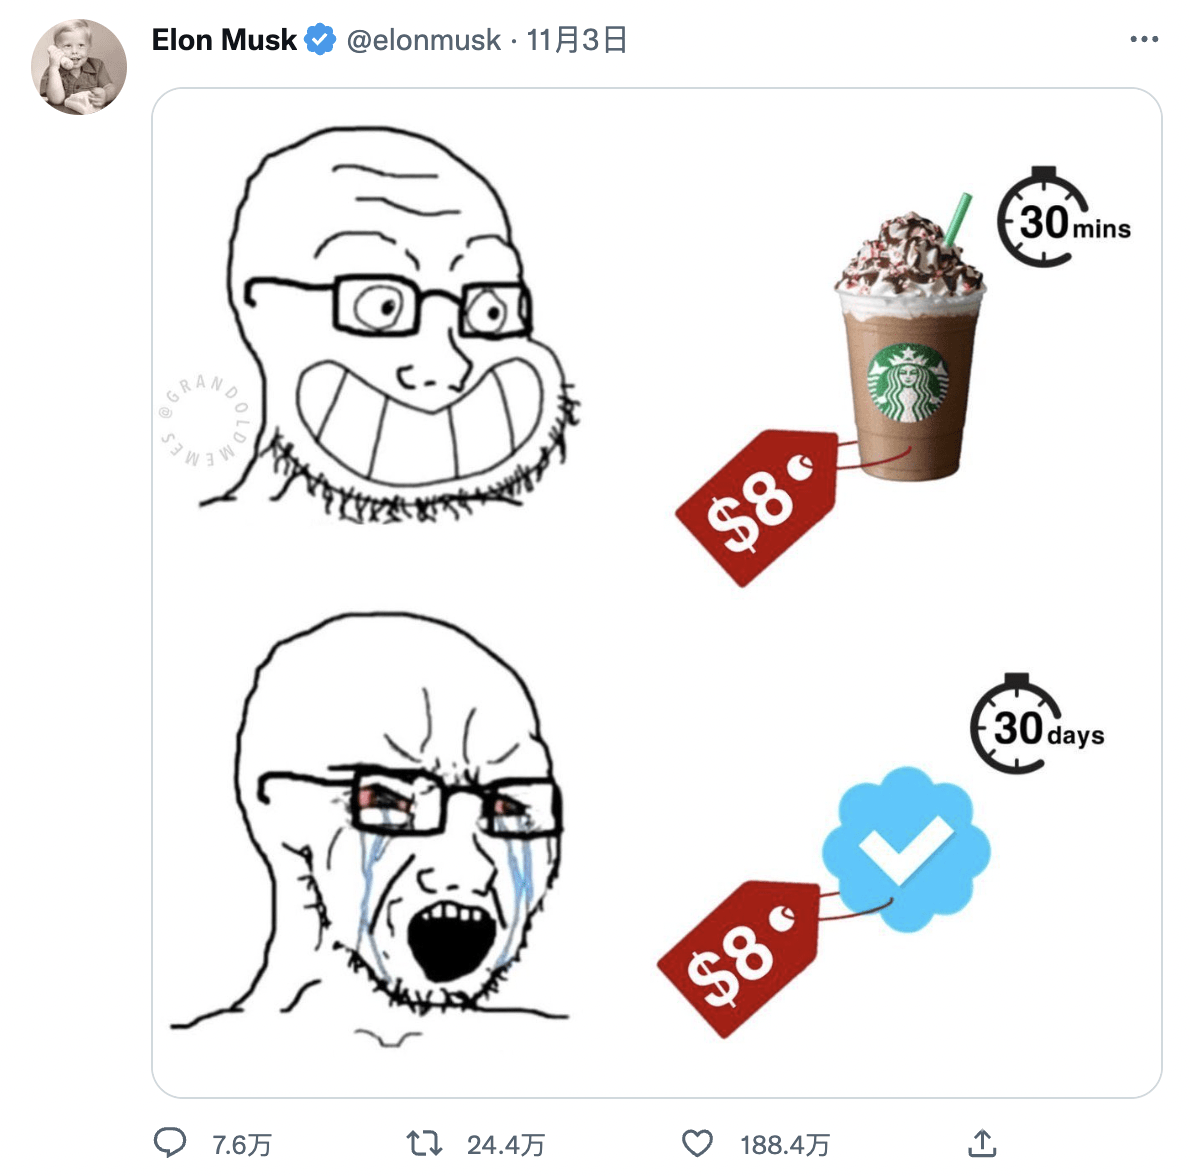Open the share upload icon
The image size is (1190, 1176).
tap(982, 1143)
